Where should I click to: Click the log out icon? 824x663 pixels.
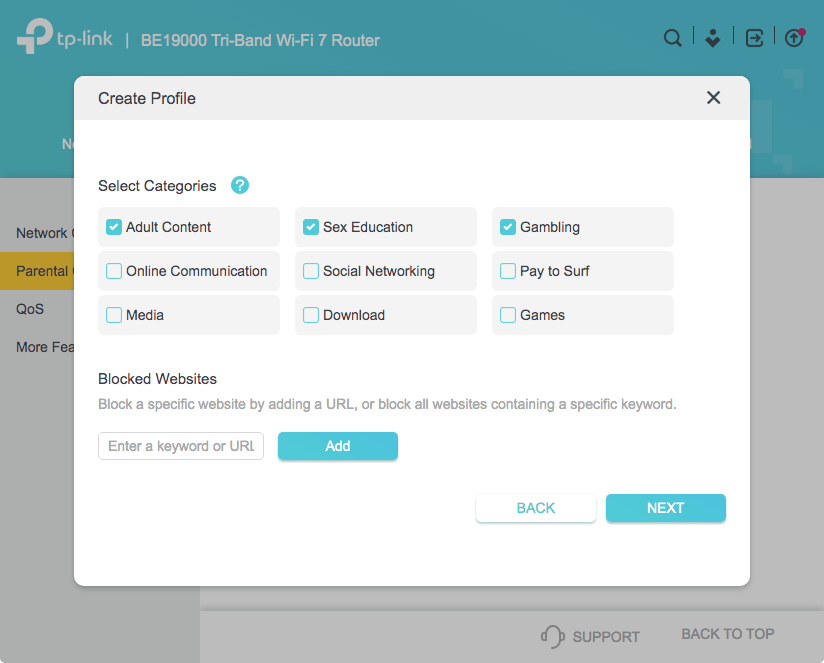753,37
